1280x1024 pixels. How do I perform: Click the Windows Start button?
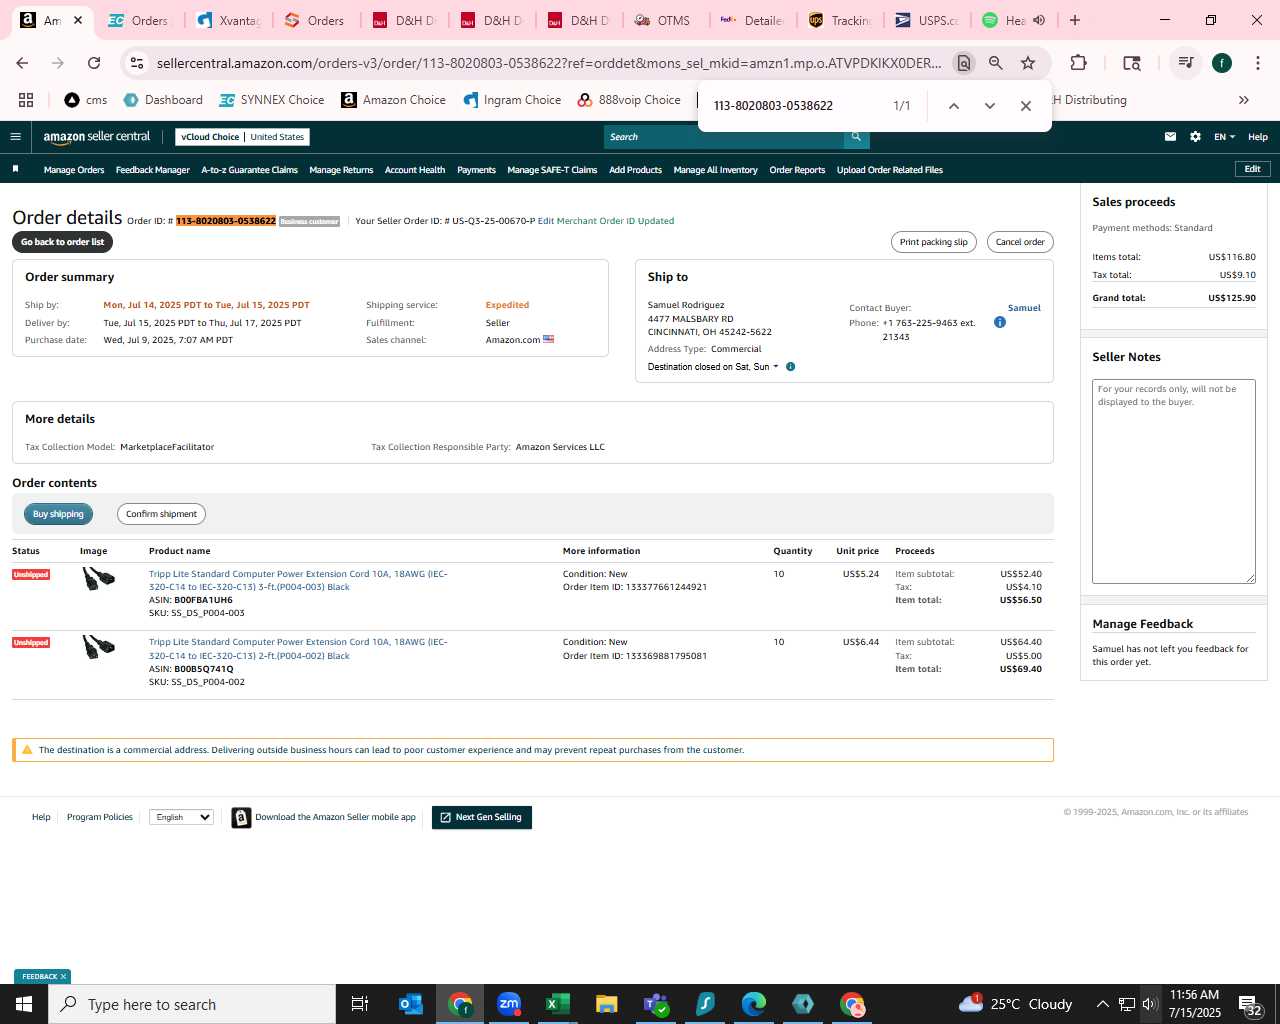click(x=24, y=1004)
